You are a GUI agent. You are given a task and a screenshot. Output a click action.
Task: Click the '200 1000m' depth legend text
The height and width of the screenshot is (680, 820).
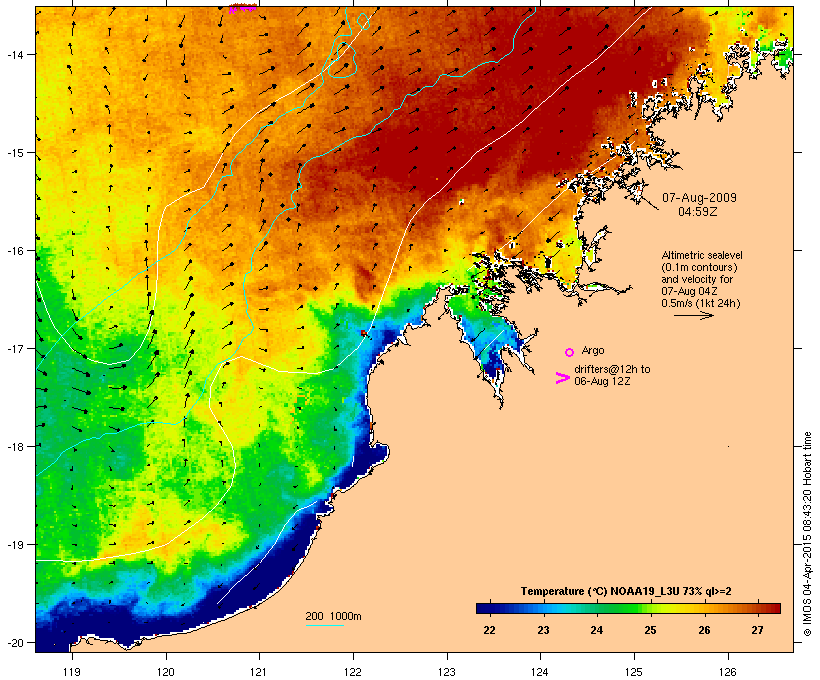pyautogui.click(x=333, y=616)
